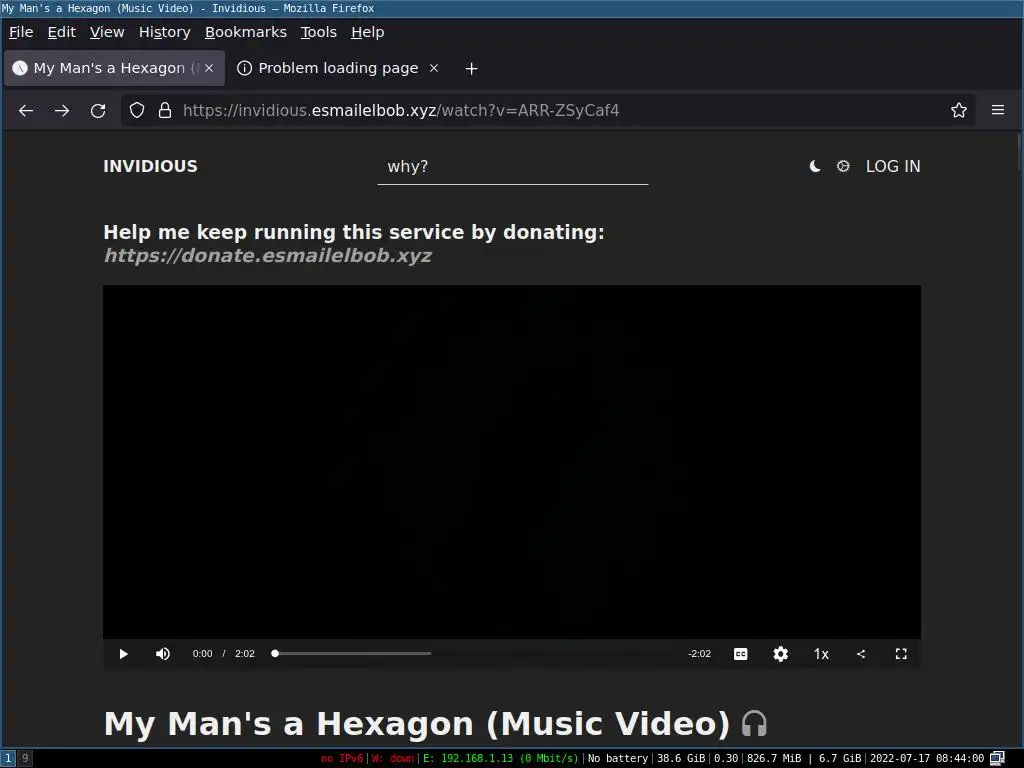Open the File menu

point(21,32)
